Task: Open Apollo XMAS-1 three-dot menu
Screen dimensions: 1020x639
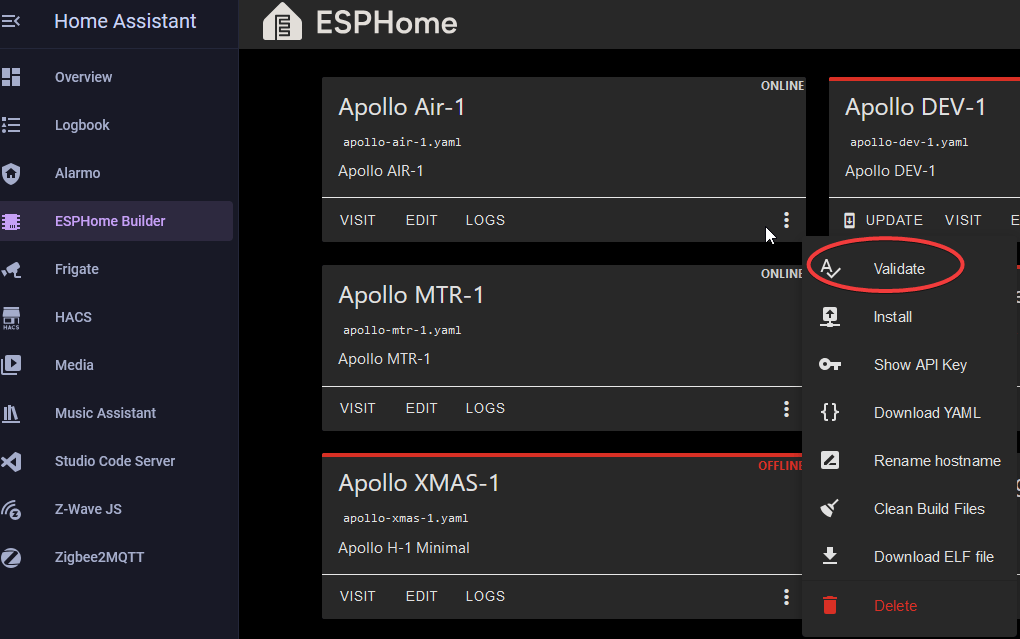Action: pos(787,596)
